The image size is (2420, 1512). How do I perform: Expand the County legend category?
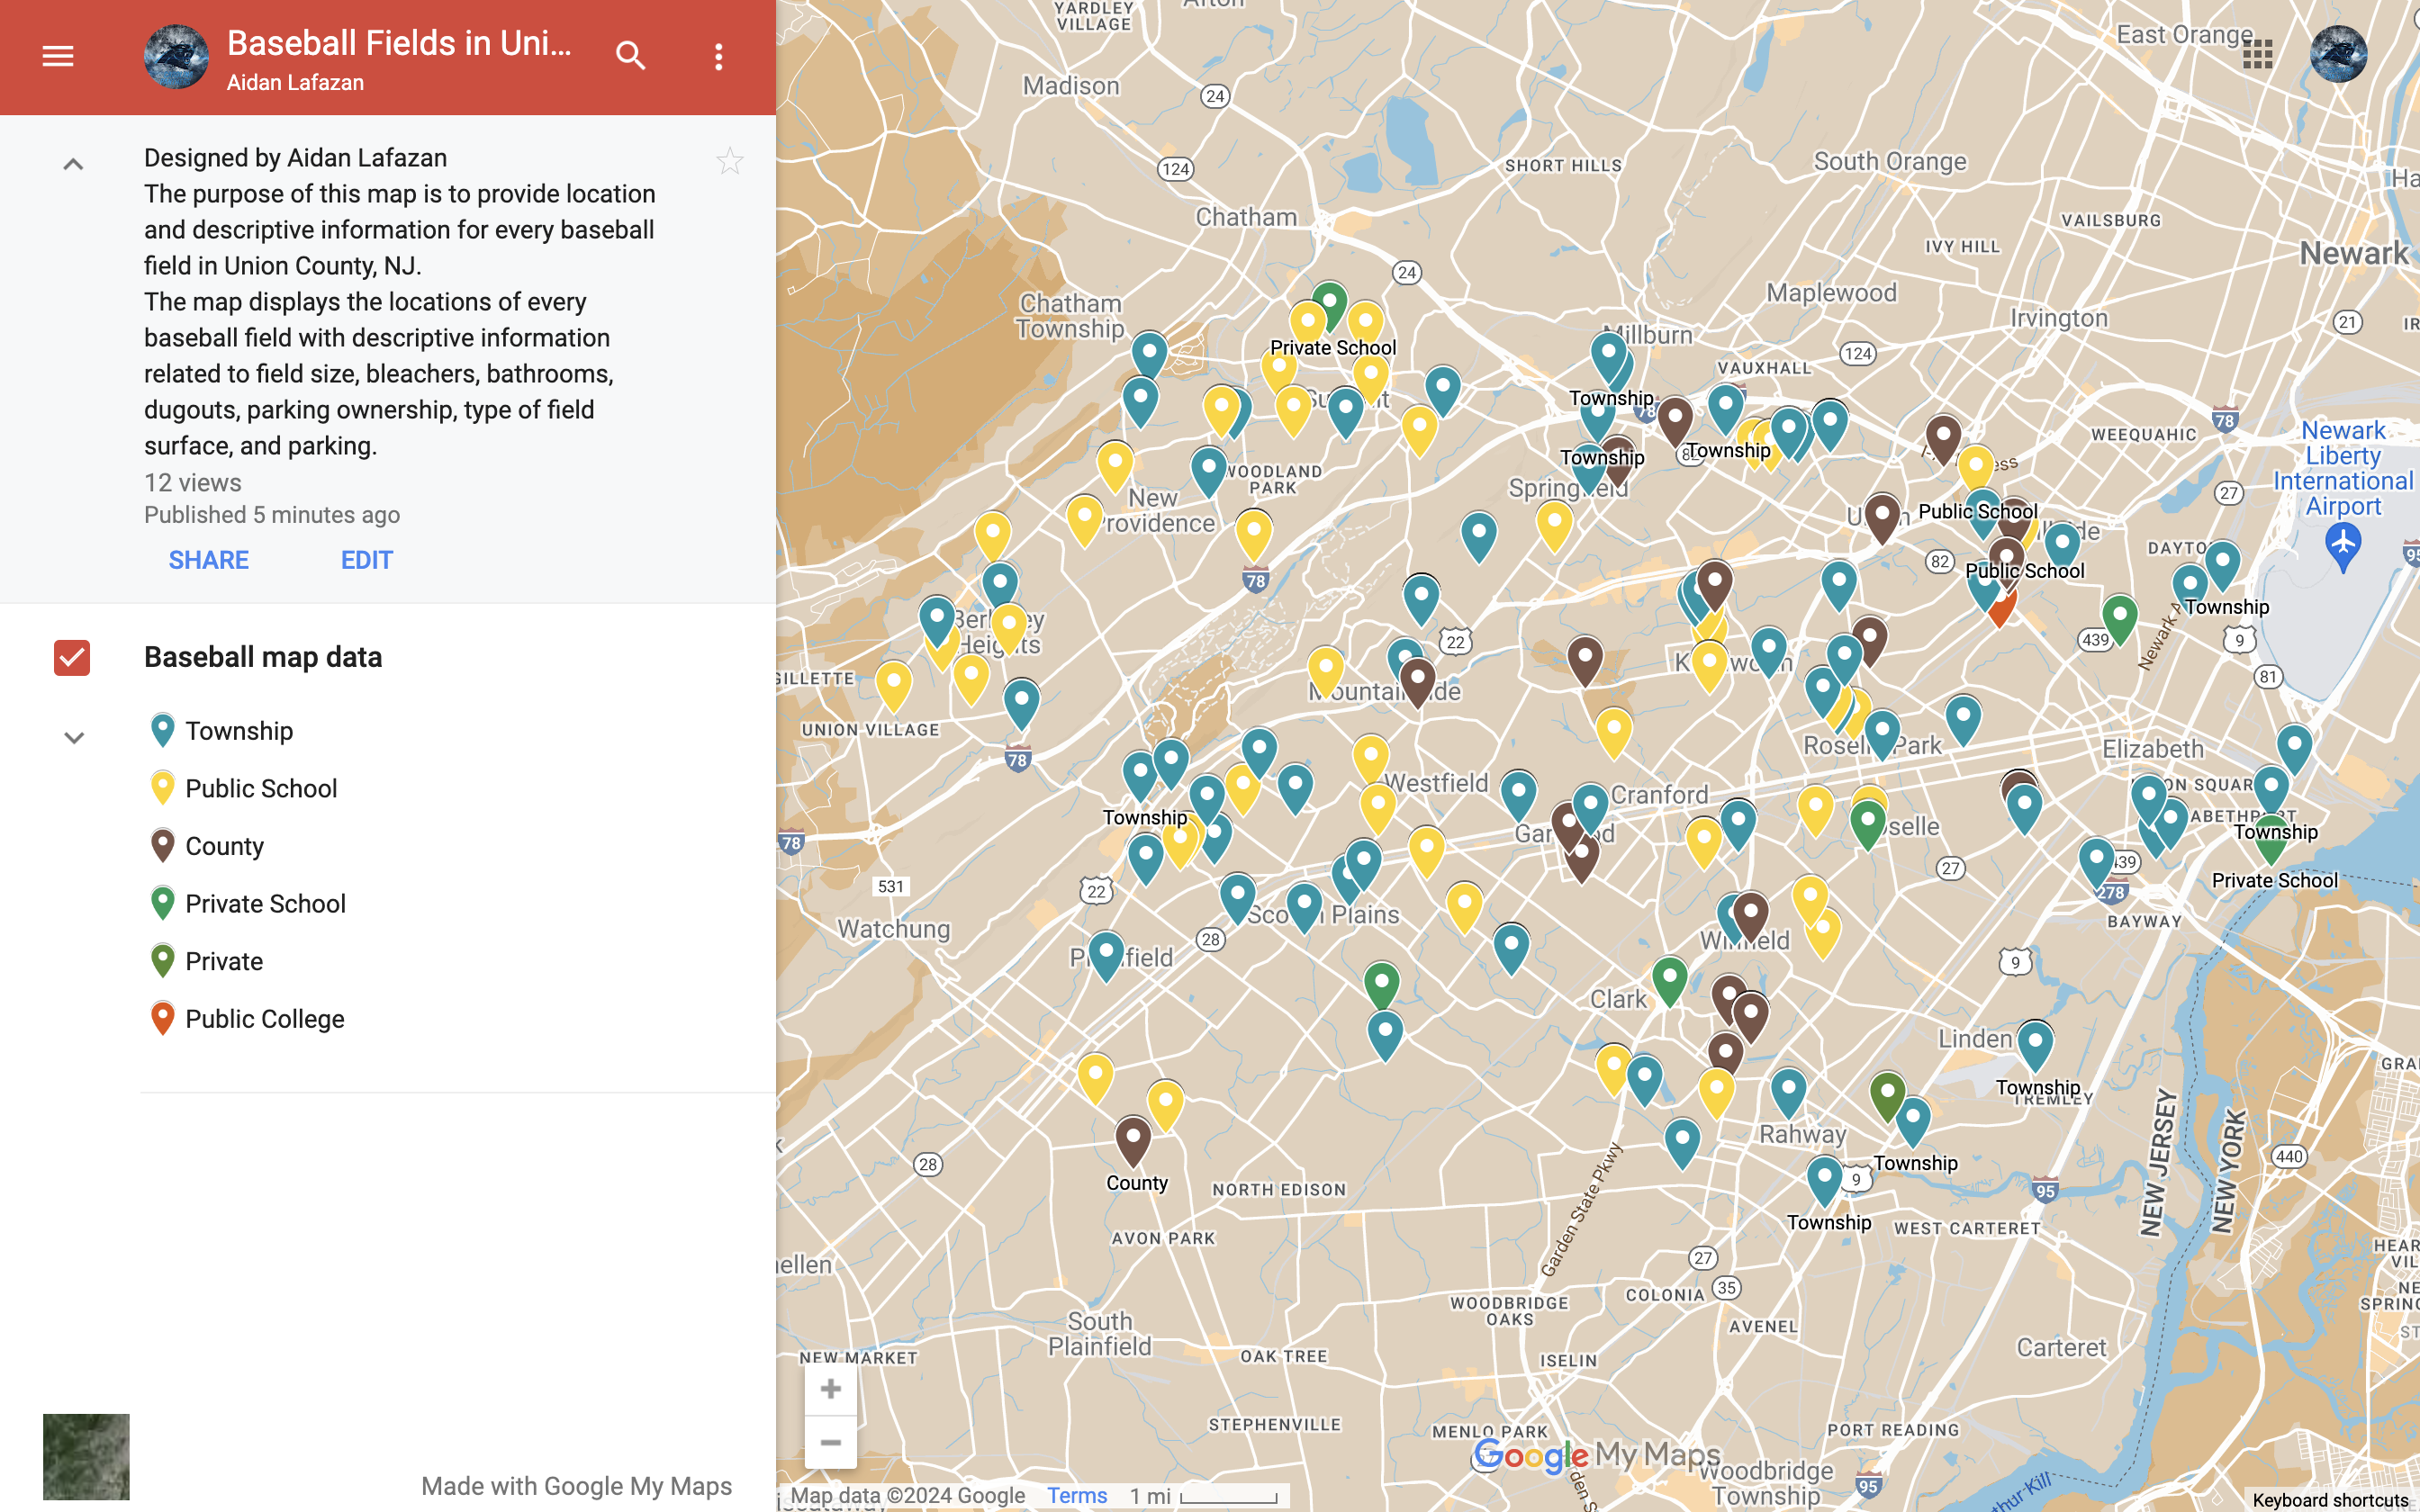[162, 845]
